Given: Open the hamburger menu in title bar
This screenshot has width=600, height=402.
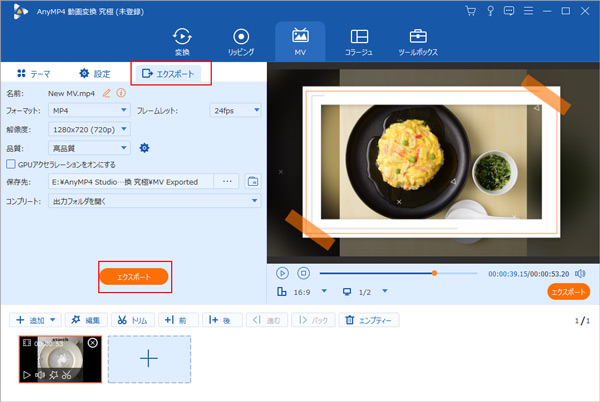Looking at the screenshot, I should coord(528,11).
